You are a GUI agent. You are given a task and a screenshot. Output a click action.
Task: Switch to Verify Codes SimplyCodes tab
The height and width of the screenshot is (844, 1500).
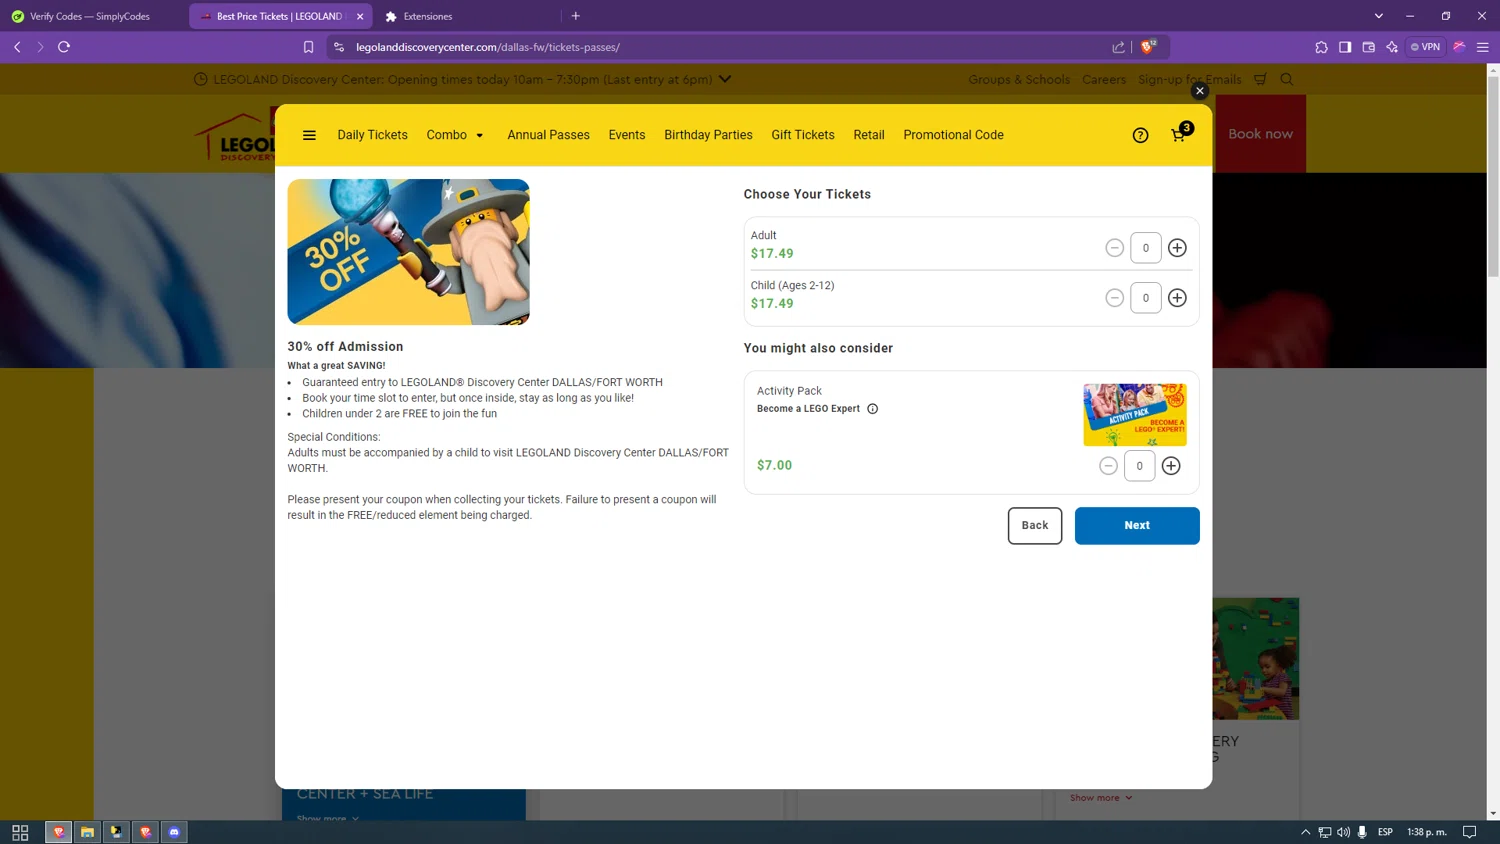(x=90, y=16)
